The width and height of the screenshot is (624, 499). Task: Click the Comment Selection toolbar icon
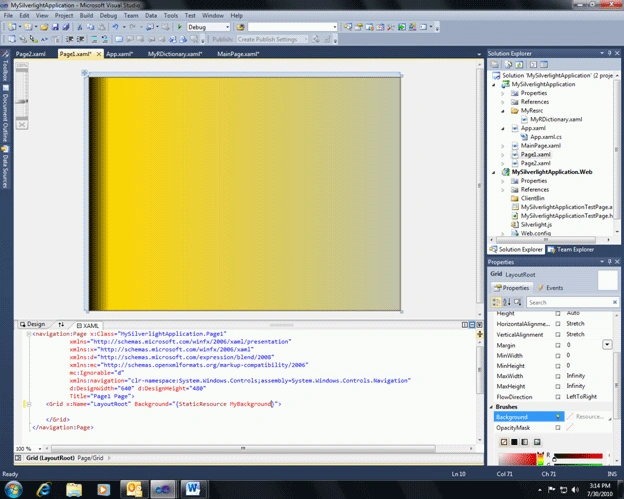coord(94,39)
